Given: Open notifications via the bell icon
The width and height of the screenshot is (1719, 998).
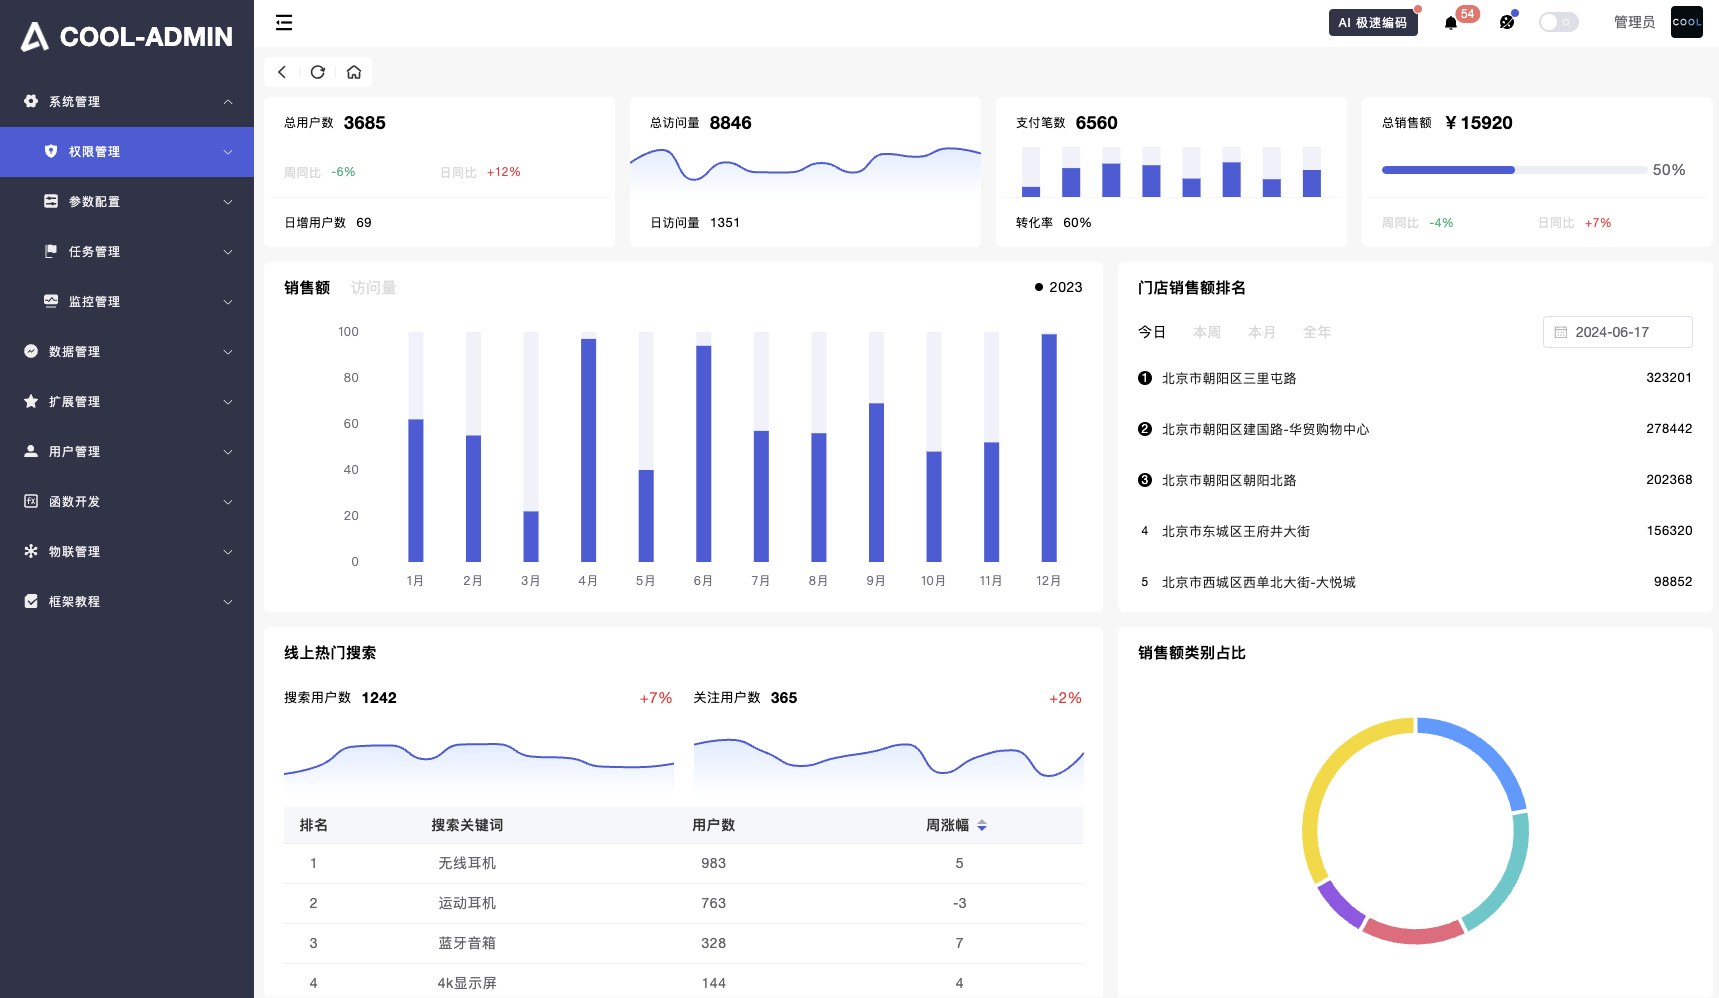Looking at the screenshot, I should click(1450, 22).
